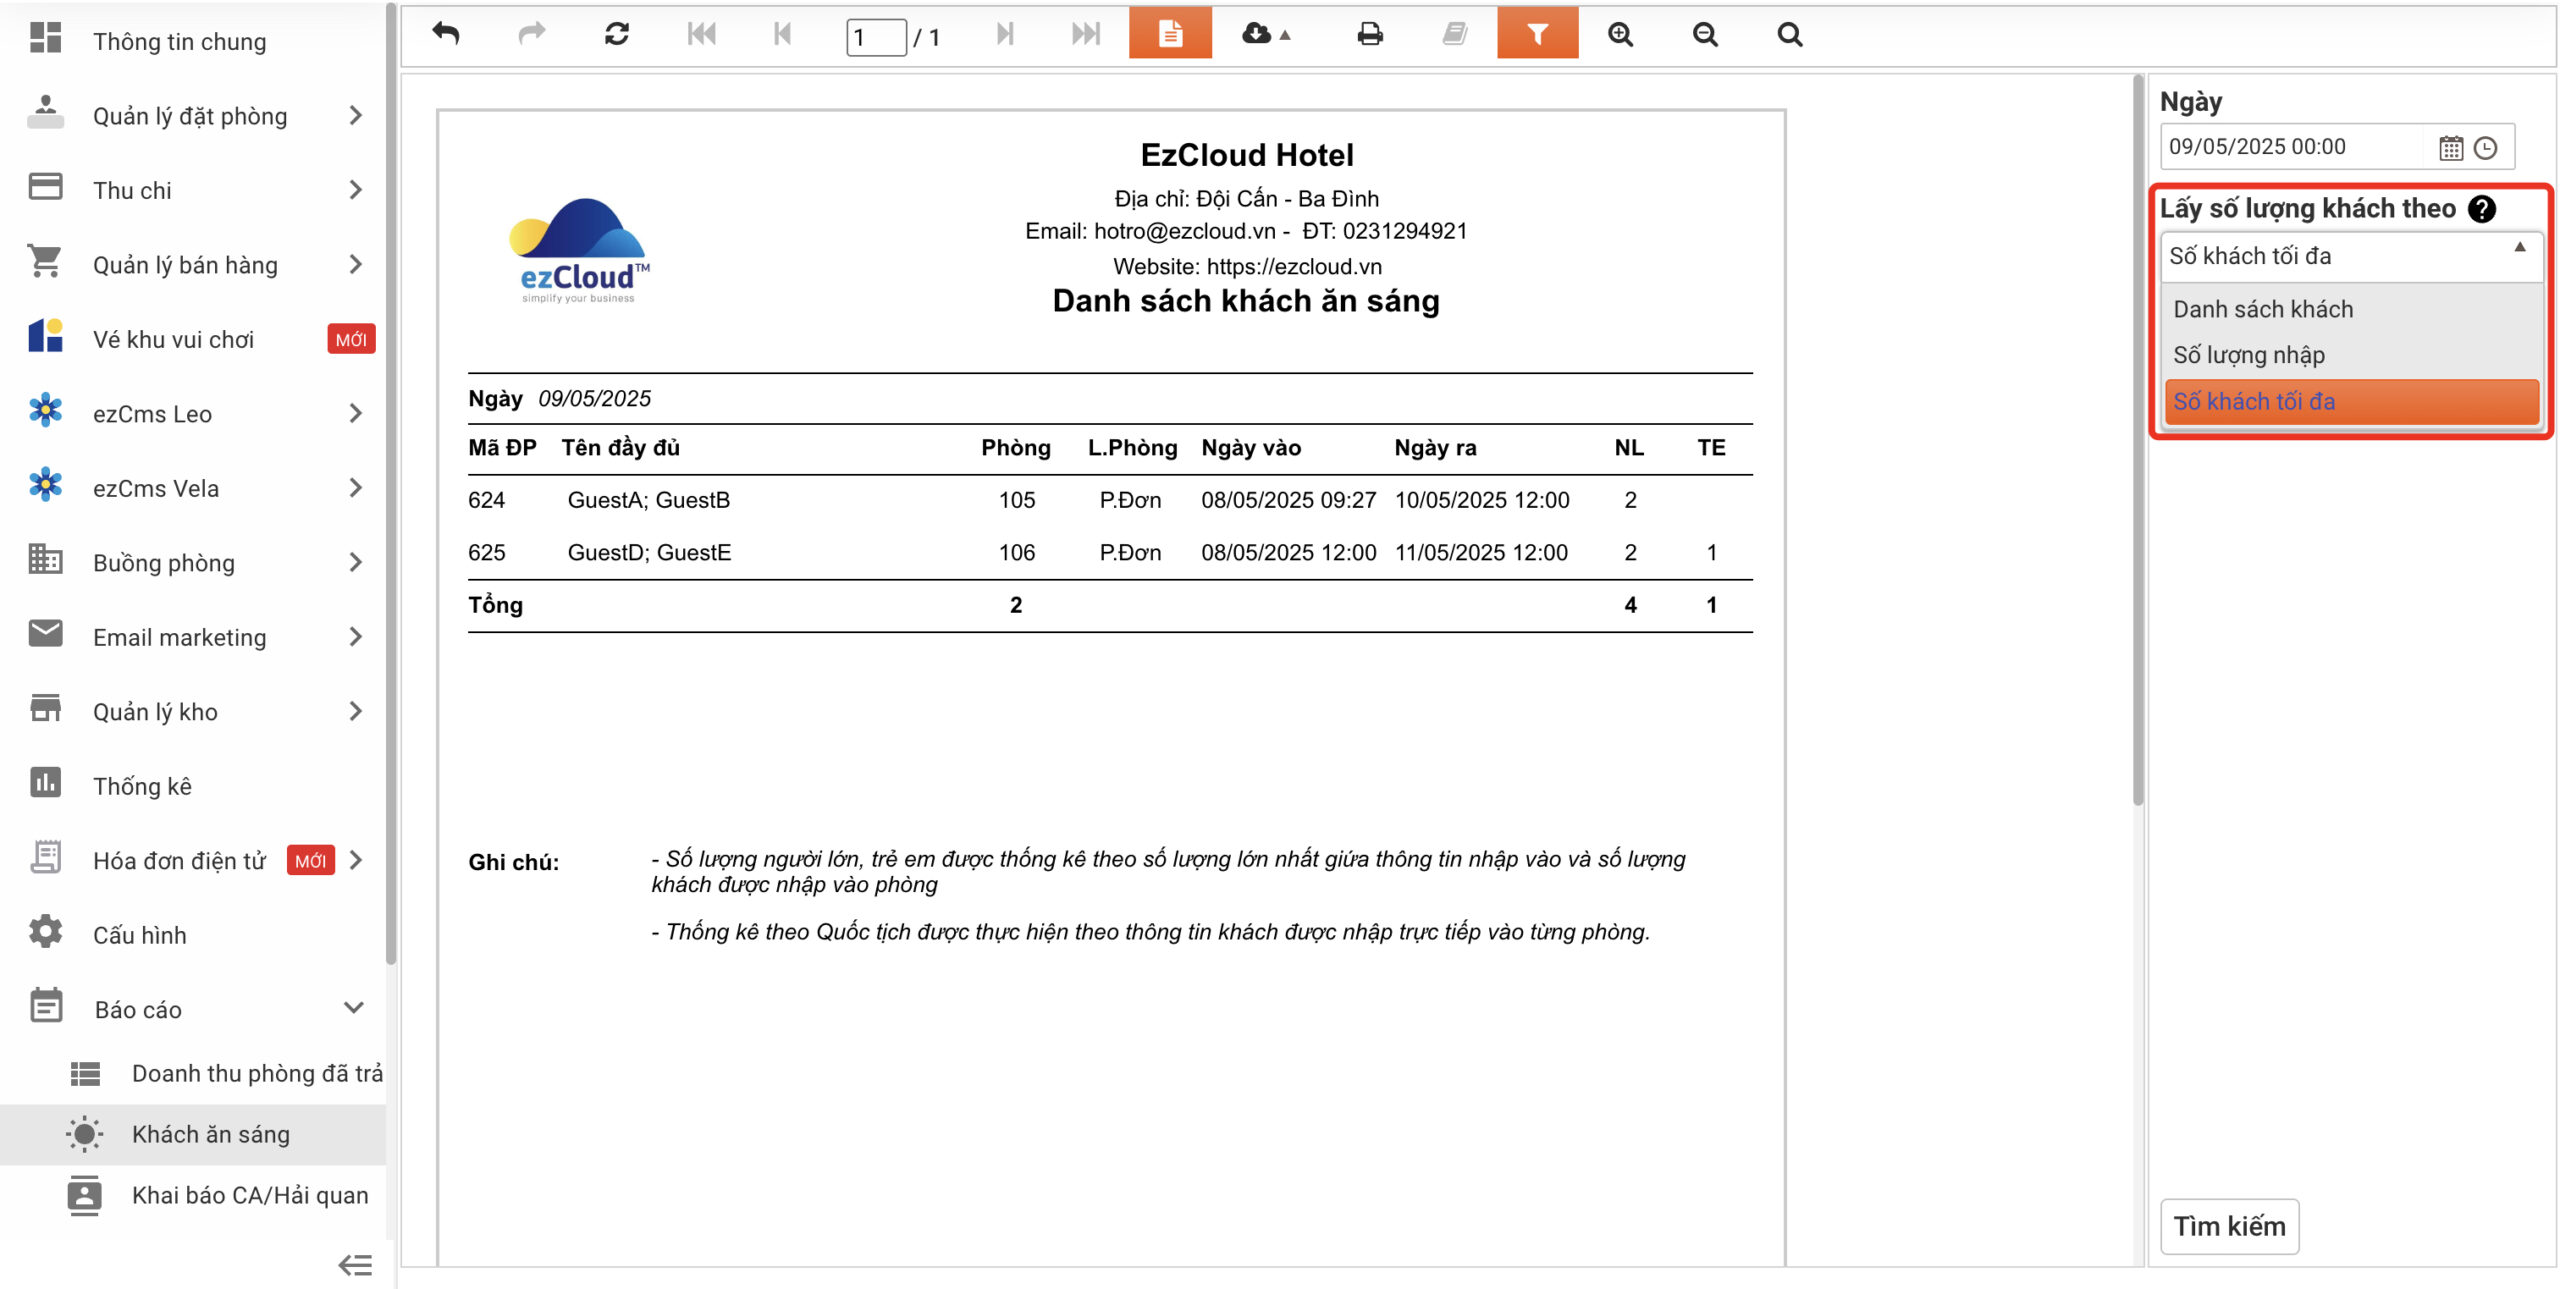Collapse the 'Số khách tối đa' combo box
This screenshot has height=1289, width=2560.
click(2519, 248)
